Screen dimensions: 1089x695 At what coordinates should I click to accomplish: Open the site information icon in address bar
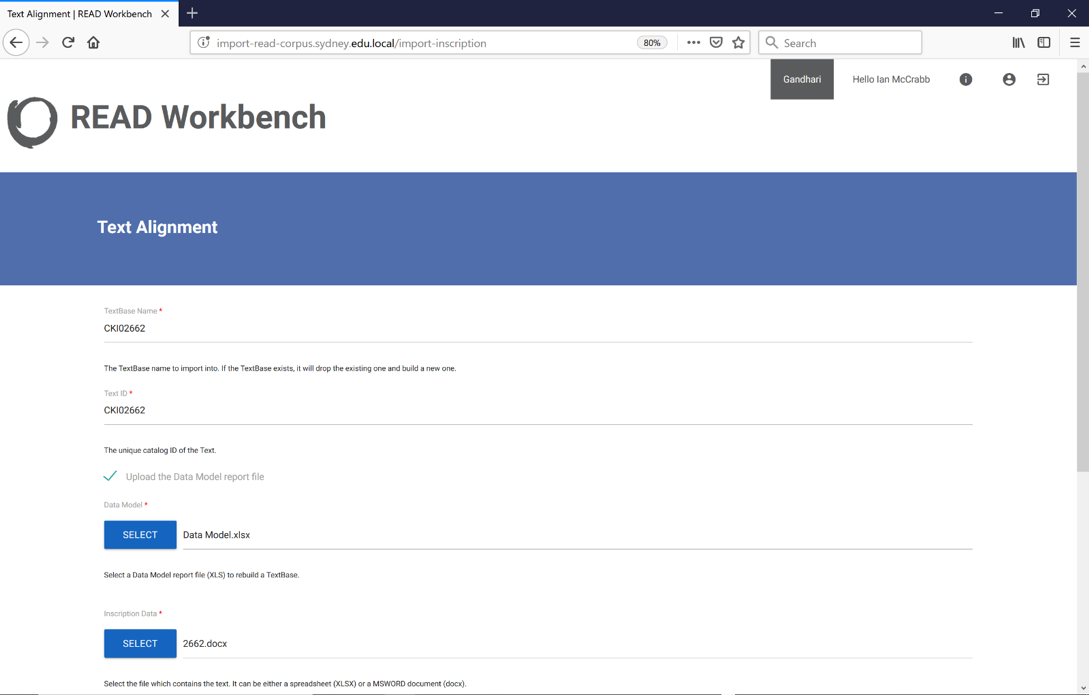click(x=203, y=42)
